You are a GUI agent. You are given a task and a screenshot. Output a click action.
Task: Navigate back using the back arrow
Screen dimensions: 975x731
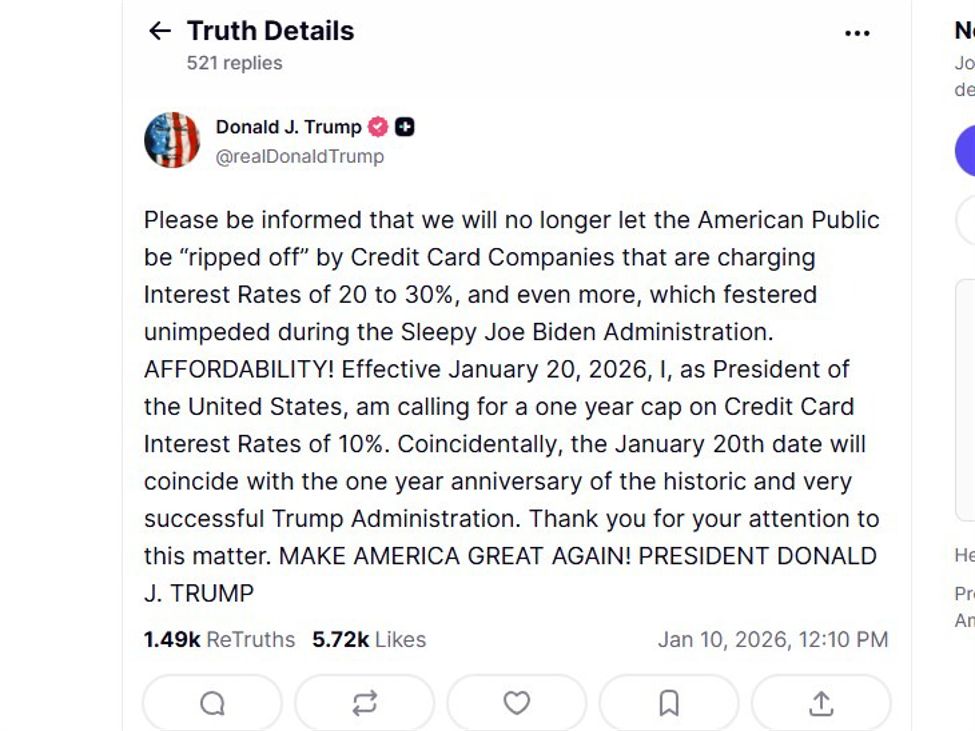[x=159, y=31]
